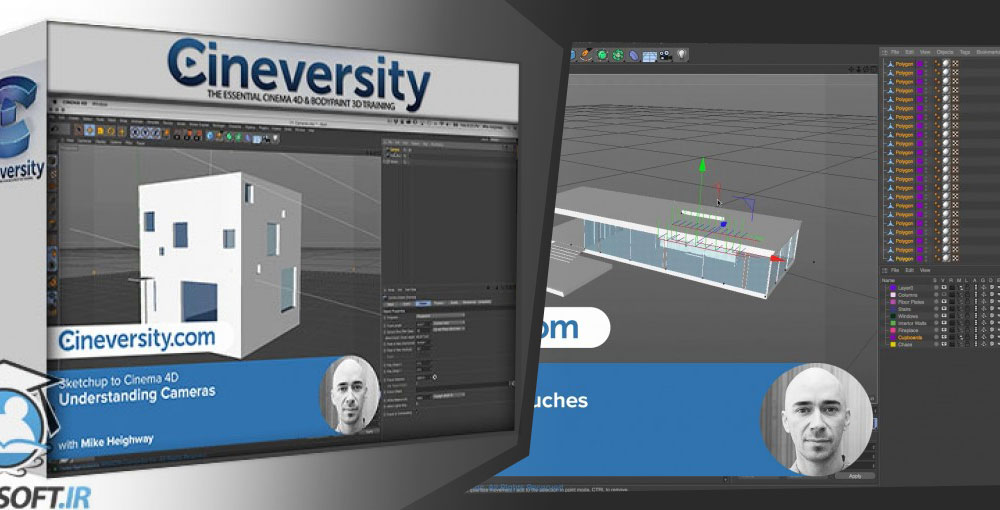Open View menu in the Layer manager
The width and height of the screenshot is (1000, 510).
pyautogui.click(x=925, y=270)
